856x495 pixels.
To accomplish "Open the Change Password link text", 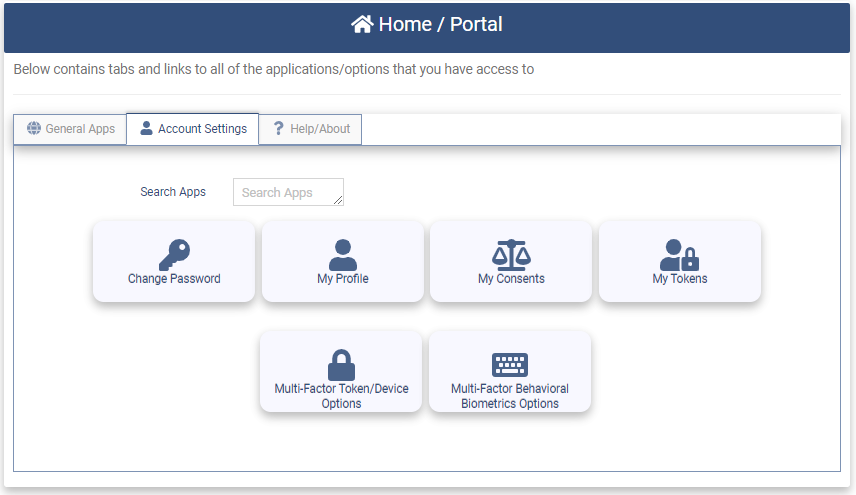I will coord(174,279).
